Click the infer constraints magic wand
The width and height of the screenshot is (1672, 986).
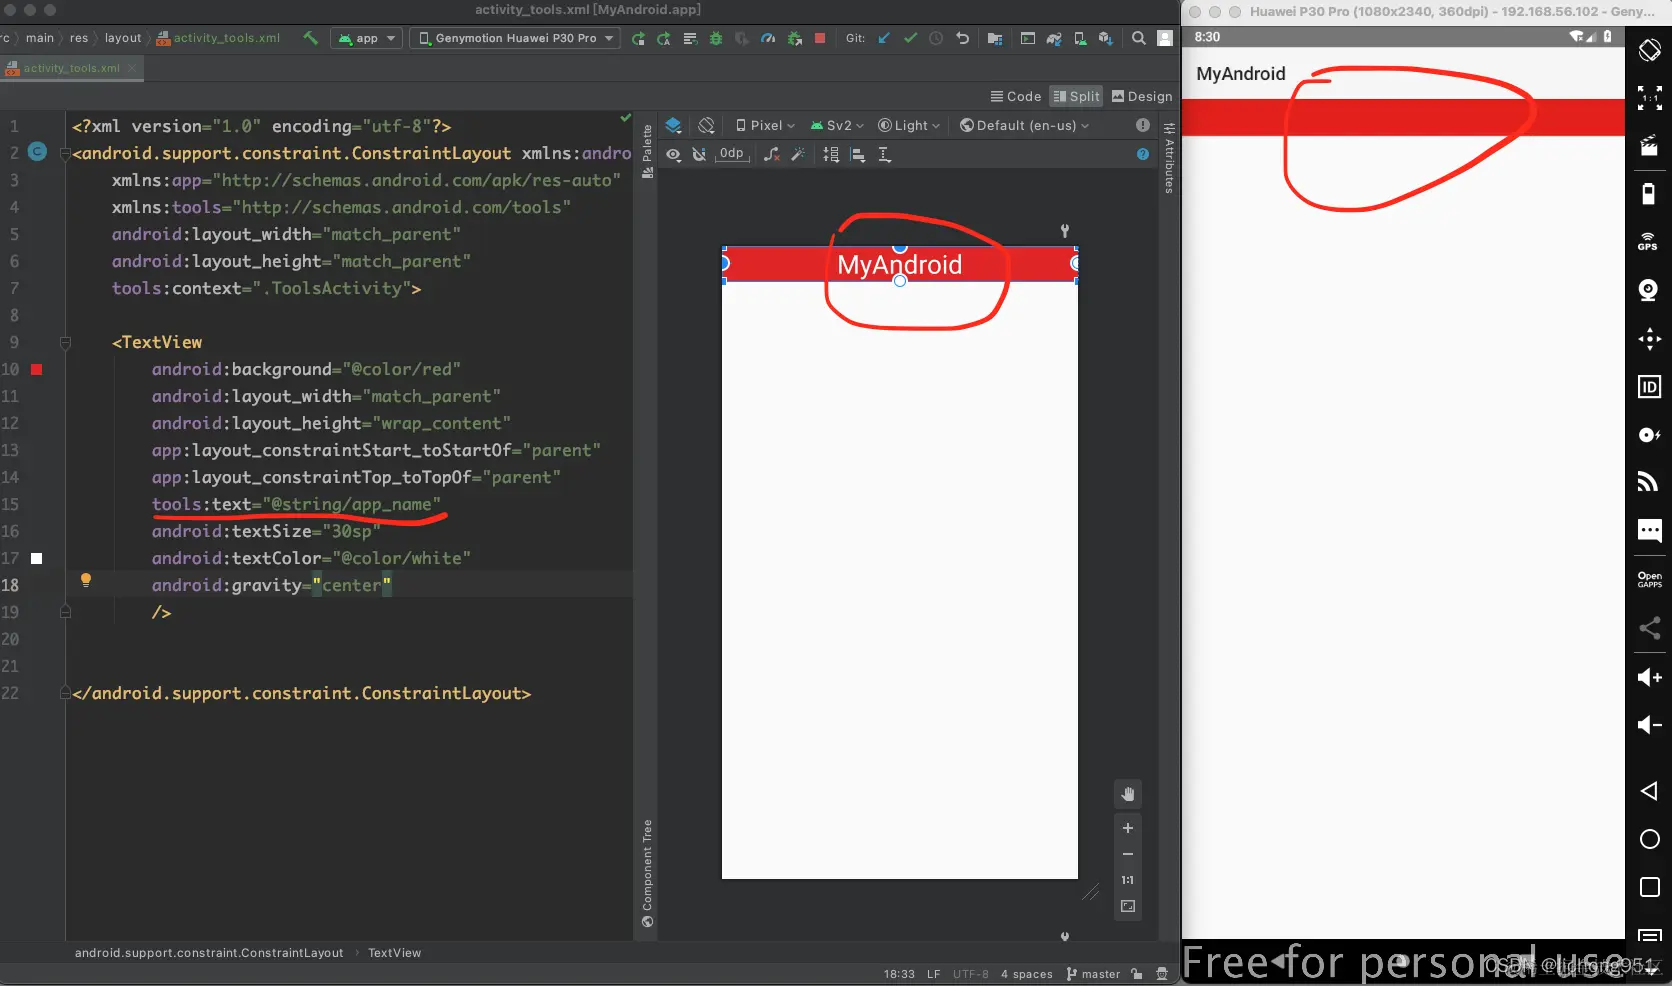click(798, 154)
